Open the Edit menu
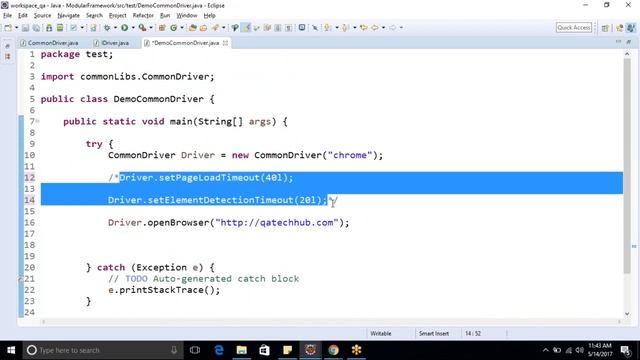640x360 pixels. (23, 16)
